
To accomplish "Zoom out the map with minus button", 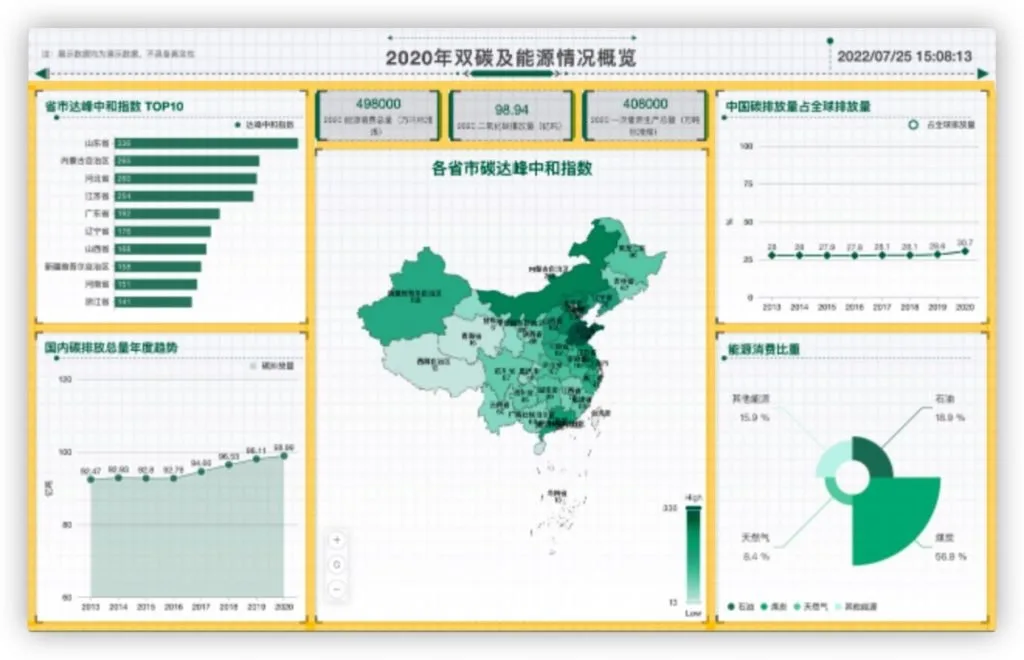I will click(337, 589).
